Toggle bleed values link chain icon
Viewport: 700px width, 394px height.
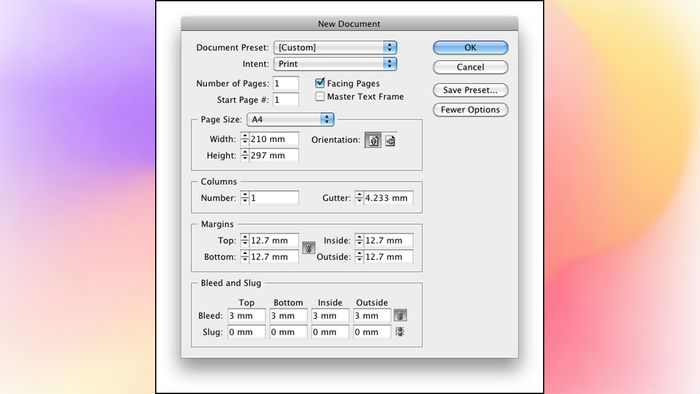click(400, 315)
